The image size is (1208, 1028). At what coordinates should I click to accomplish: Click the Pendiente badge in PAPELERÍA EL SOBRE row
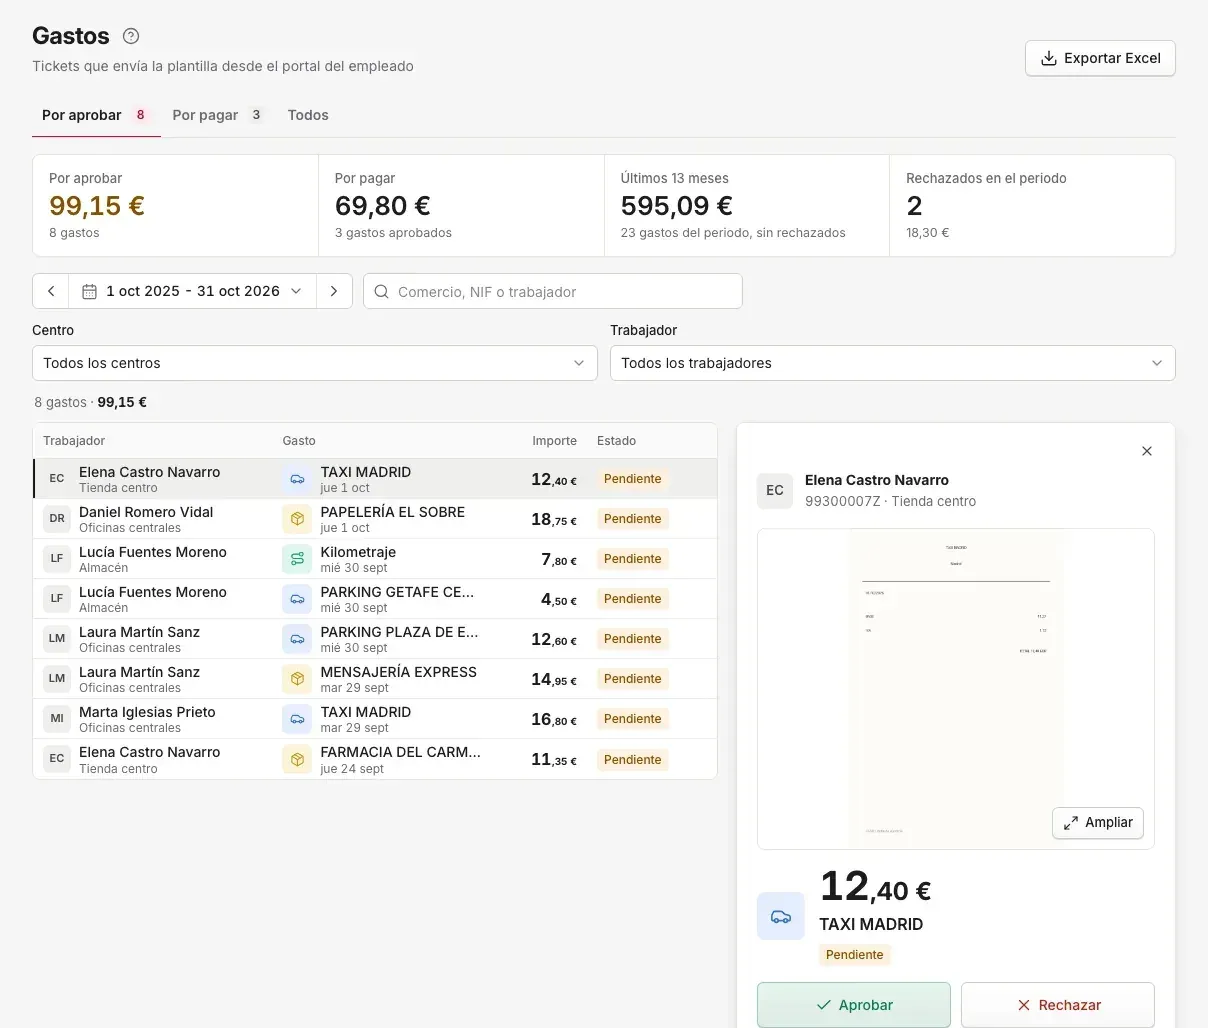632,519
